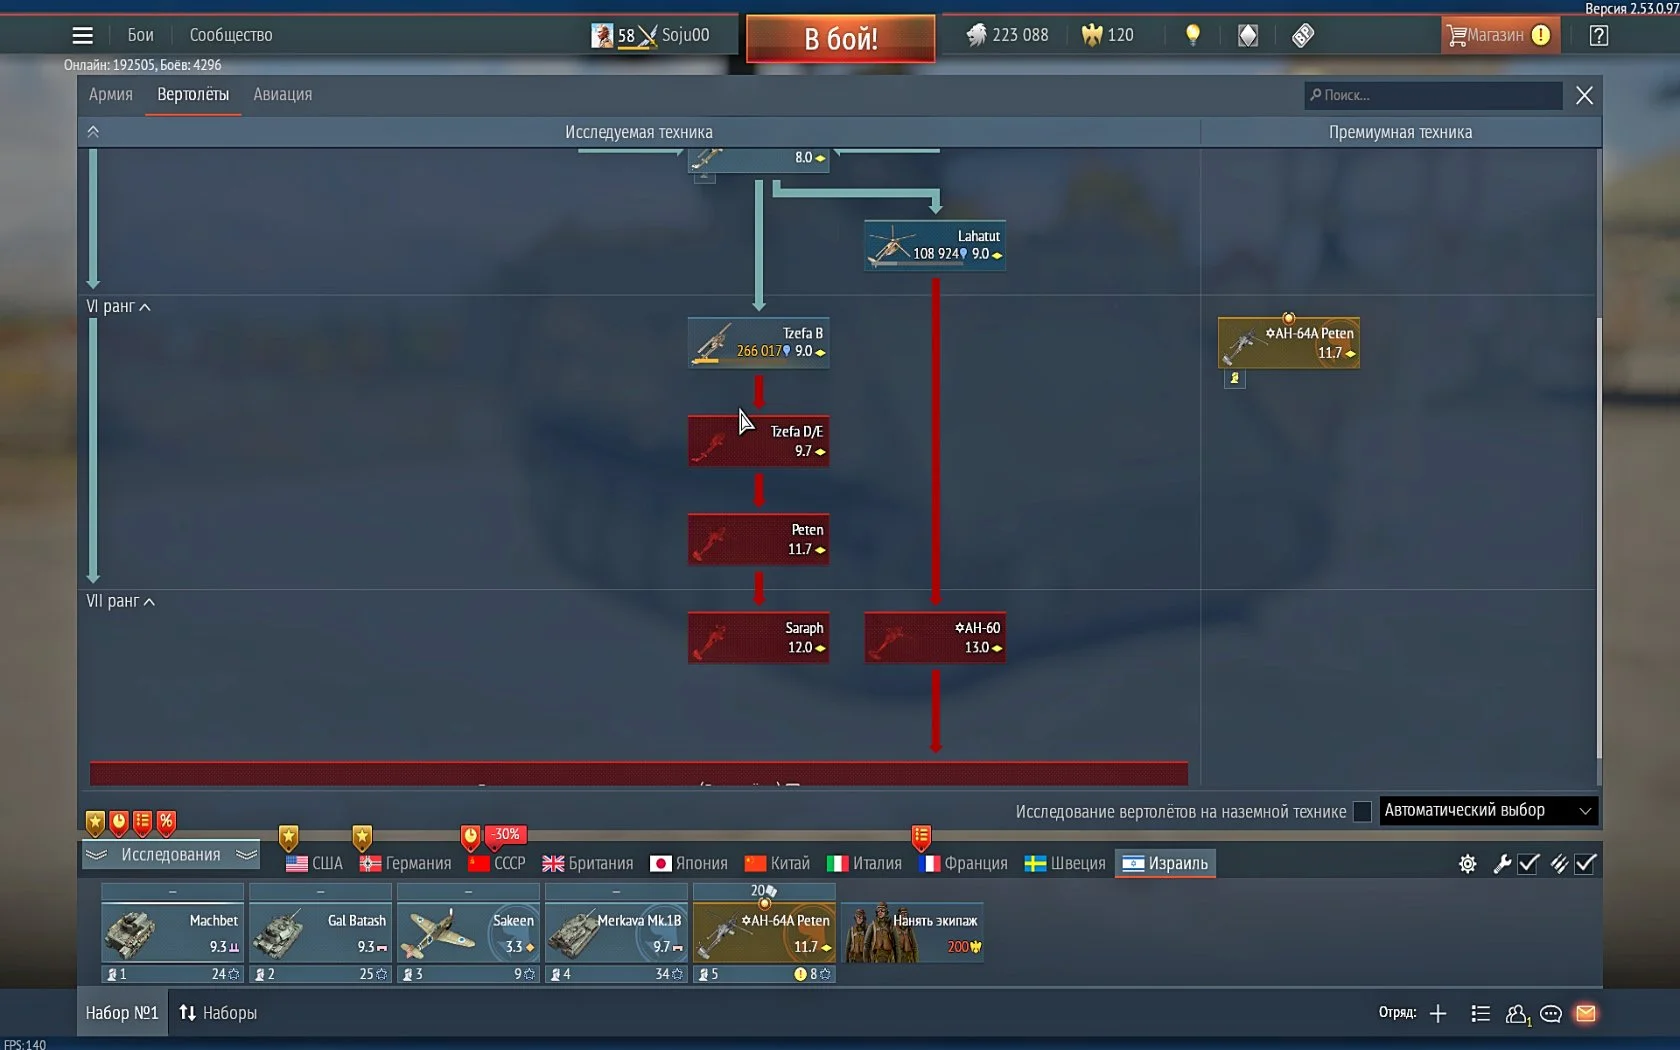This screenshot has height=1050, width=1680.
Task: Select the Tzefa B helicopter
Action: (x=758, y=343)
